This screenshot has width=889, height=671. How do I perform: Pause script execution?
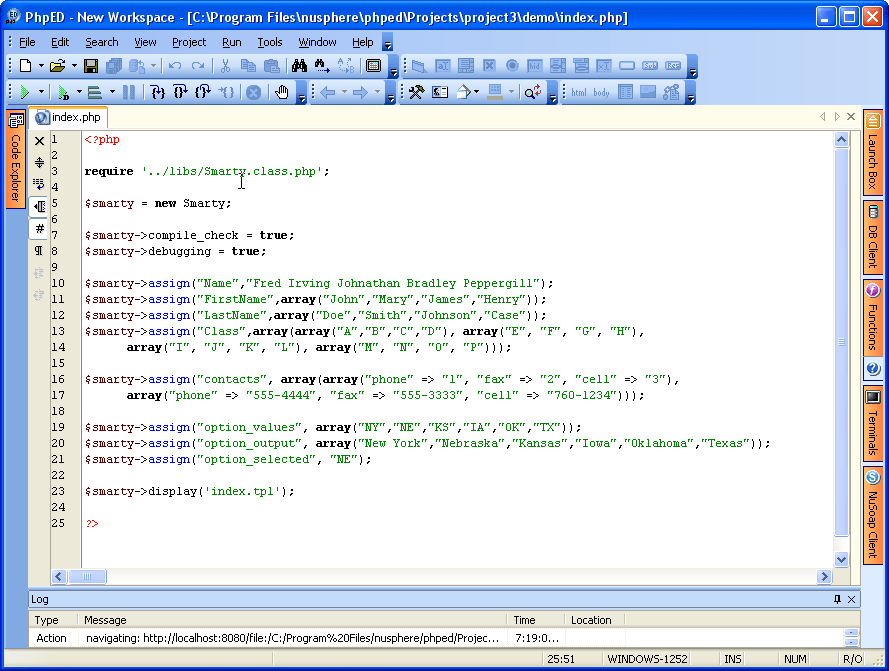128,91
